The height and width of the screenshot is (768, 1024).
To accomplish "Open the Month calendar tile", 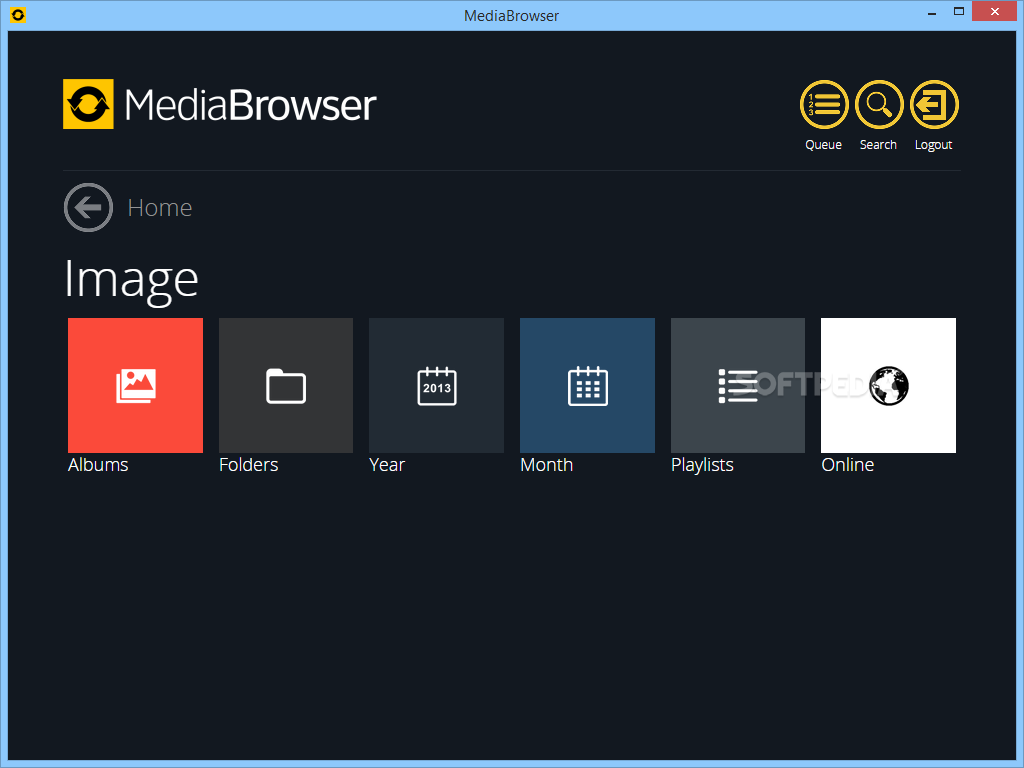I will 587,385.
